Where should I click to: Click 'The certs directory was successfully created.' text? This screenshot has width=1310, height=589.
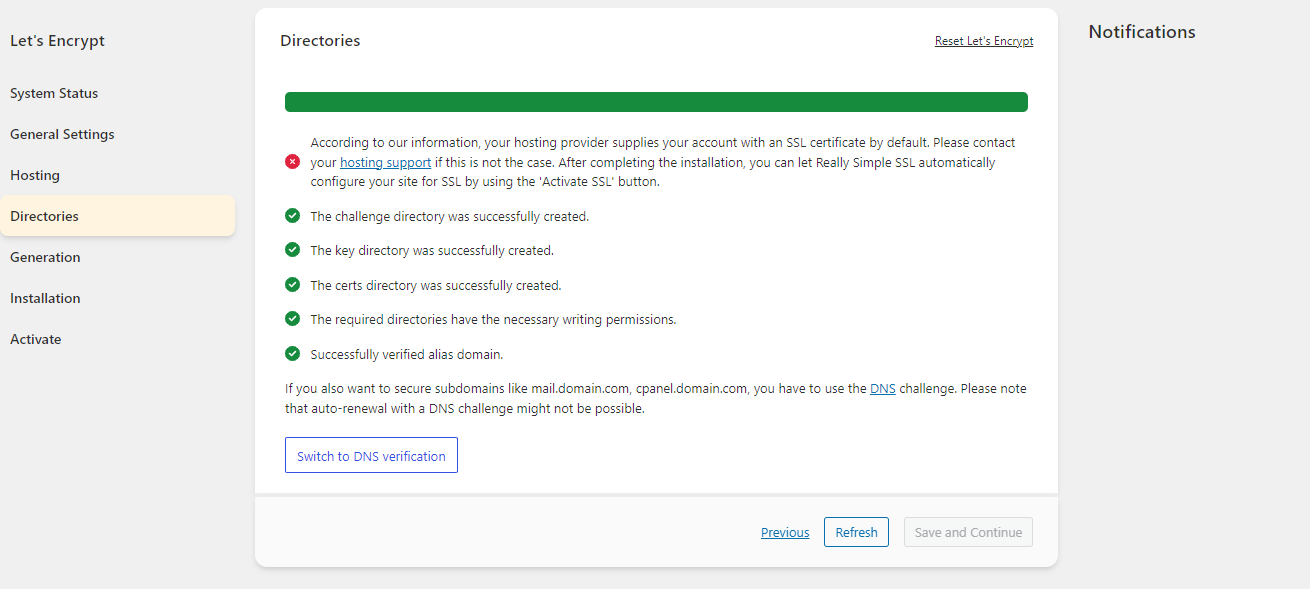436,285
